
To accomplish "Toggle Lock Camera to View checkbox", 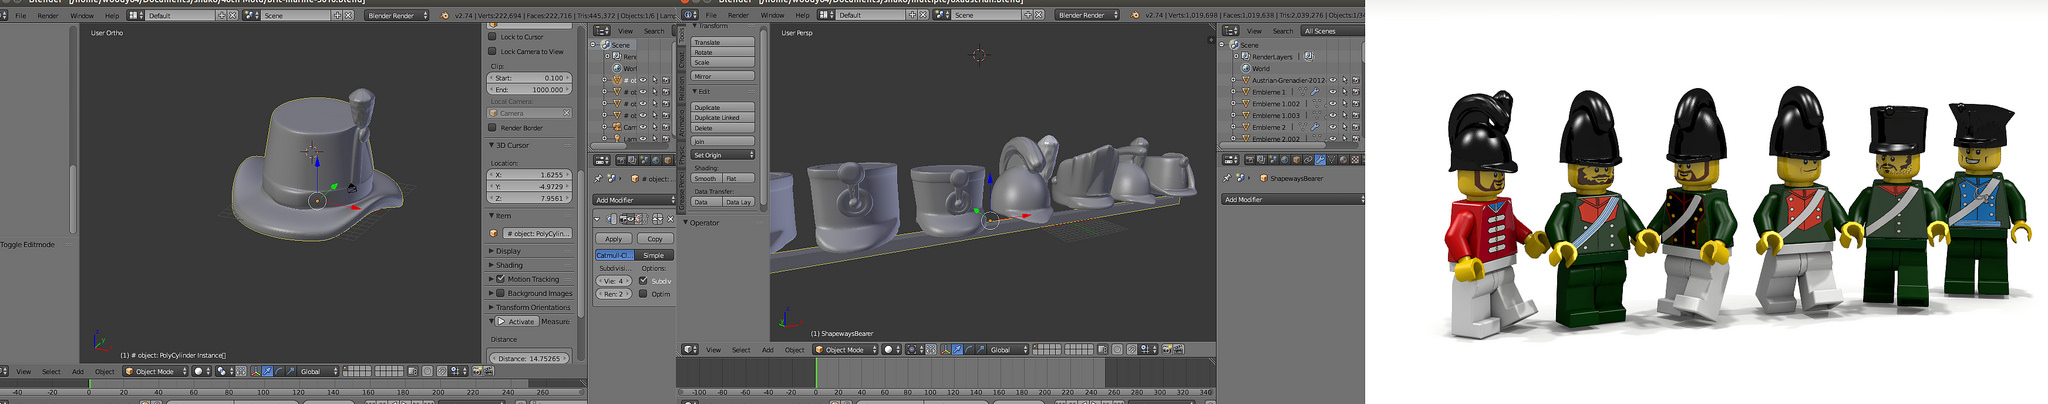I will tap(492, 51).
